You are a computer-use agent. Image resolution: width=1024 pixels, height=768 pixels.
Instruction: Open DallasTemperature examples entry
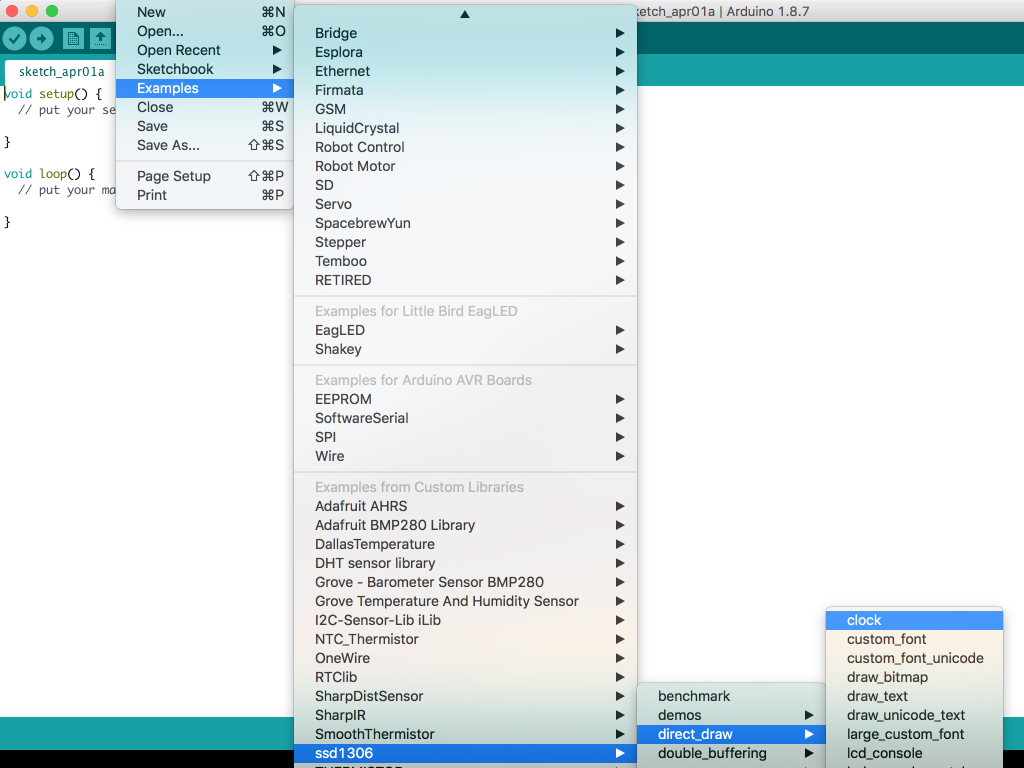tap(466, 544)
